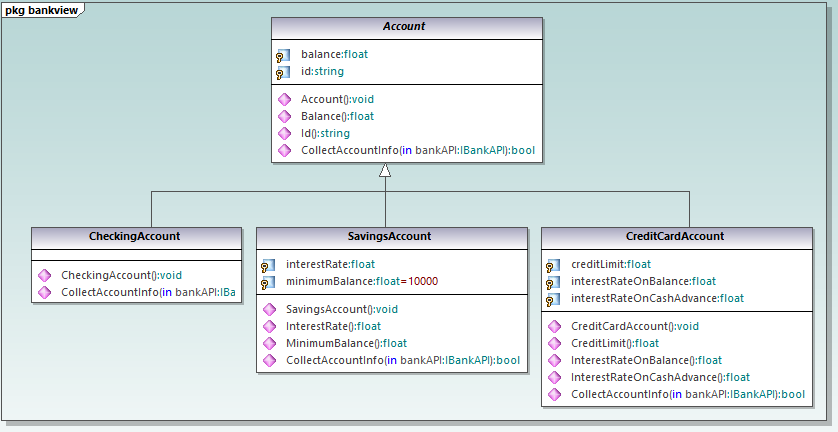Click the diamond icon next to CreditCardAccount():void

click(x=553, y=326)
